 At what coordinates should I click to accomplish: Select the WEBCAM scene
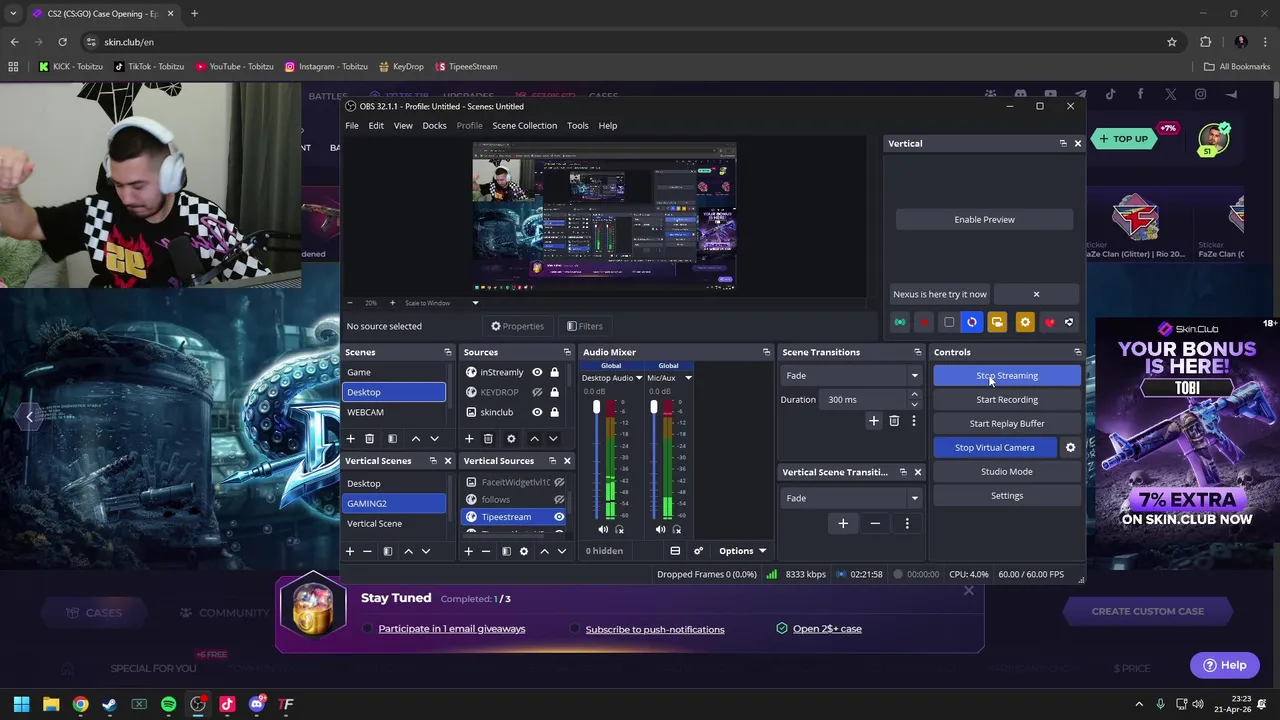tap(394, 412)
